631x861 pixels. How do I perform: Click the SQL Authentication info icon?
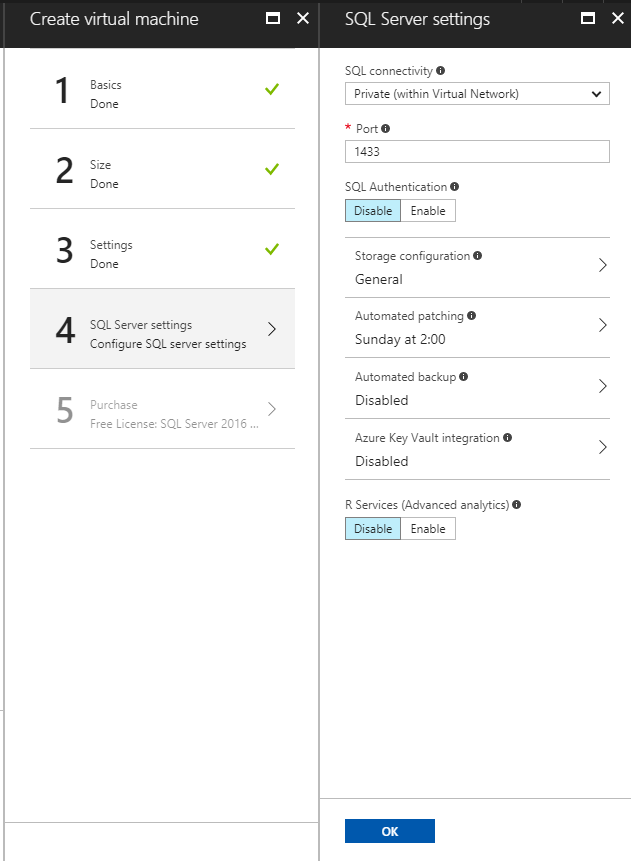(456, 187)
